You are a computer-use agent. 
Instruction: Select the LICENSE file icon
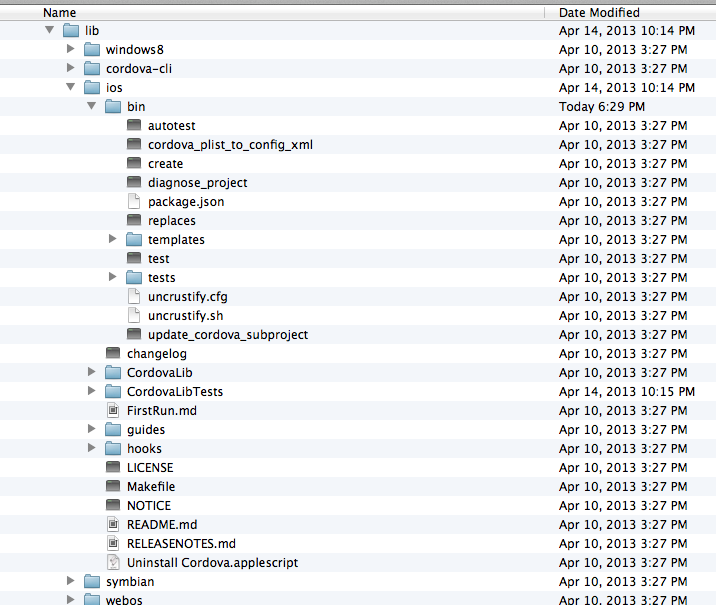[113, 467]
